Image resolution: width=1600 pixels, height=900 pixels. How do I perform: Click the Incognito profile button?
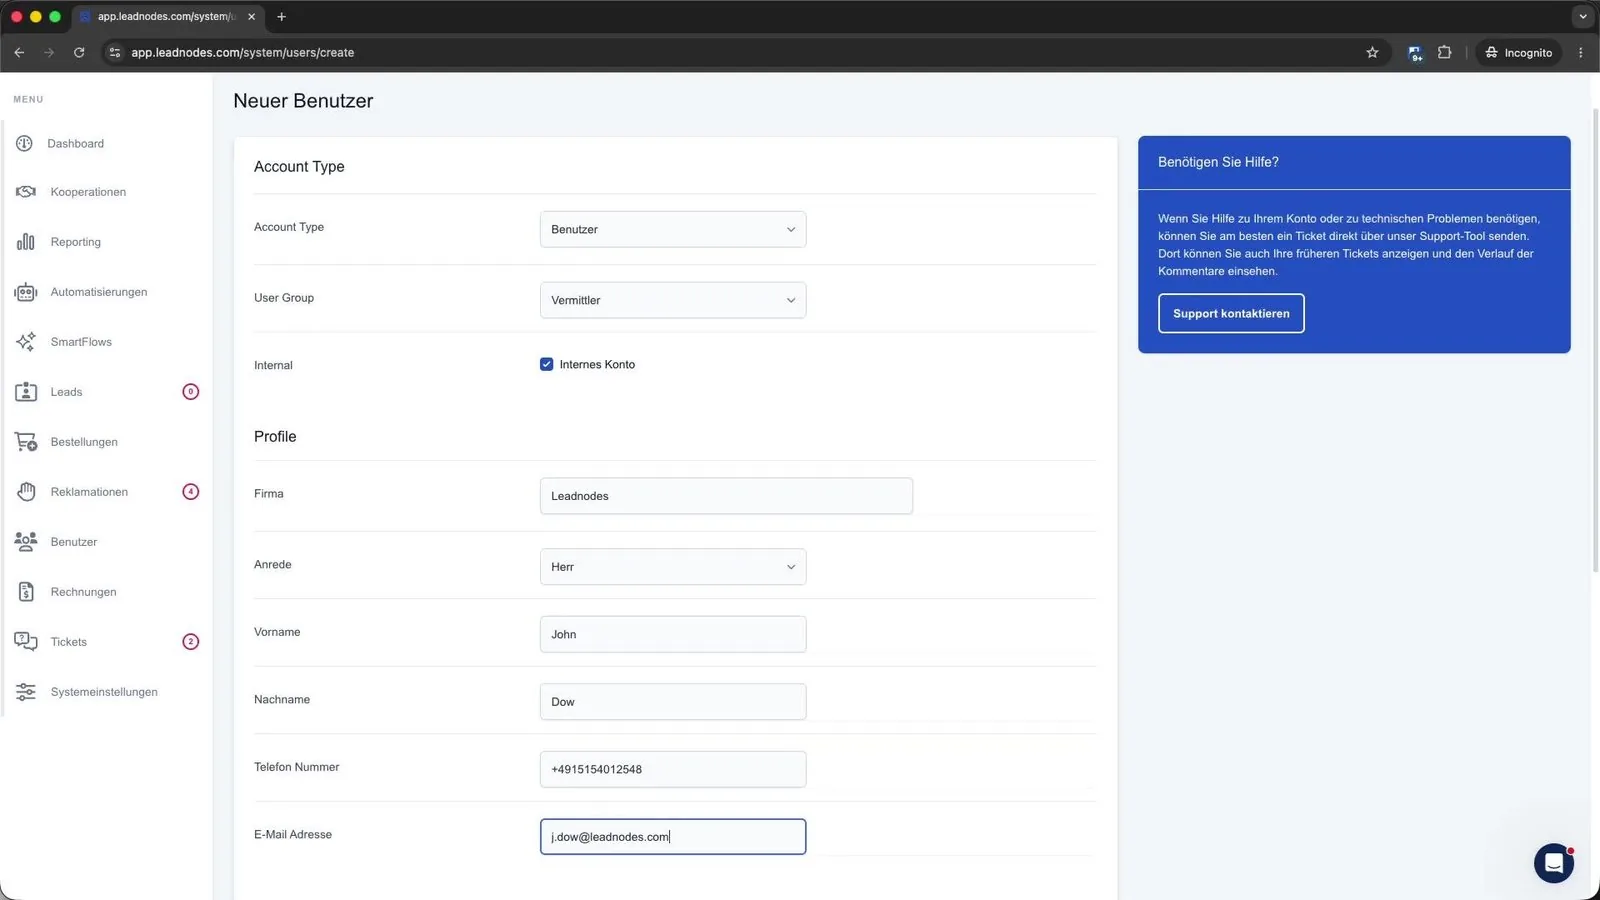coord(1518,52)
